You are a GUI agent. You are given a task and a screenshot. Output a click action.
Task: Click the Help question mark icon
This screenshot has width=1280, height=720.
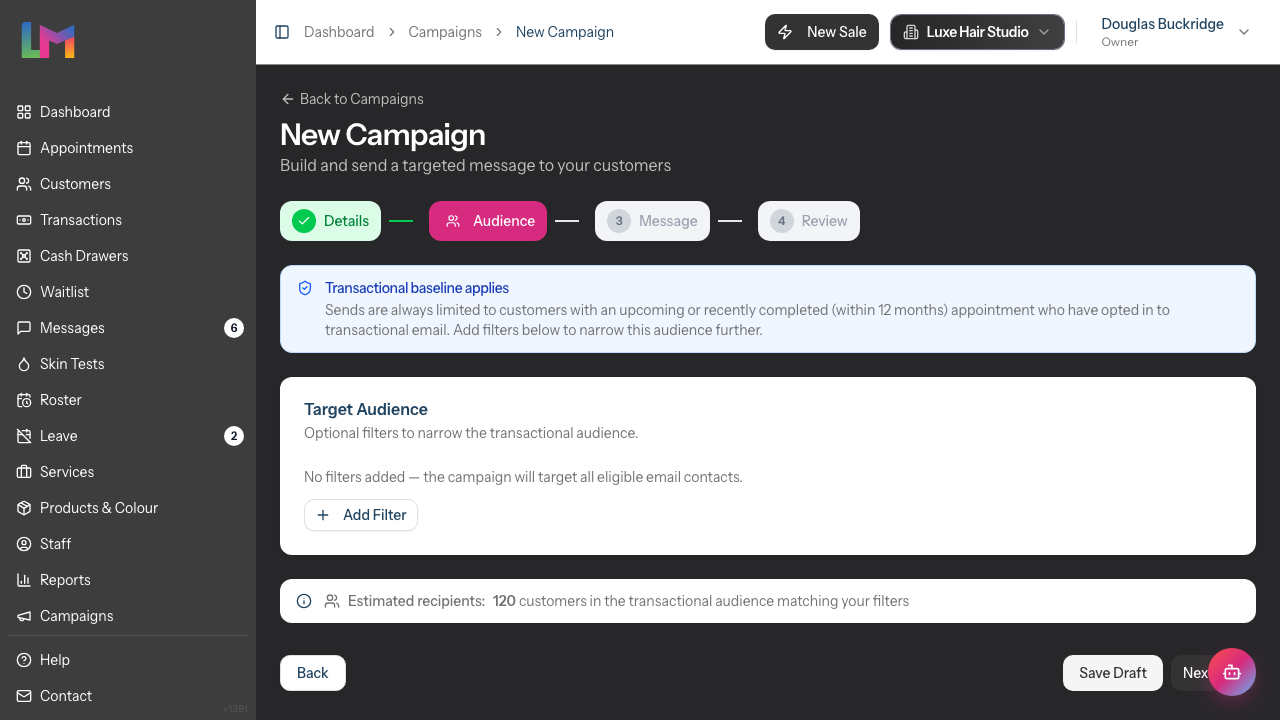click(24, 660)
